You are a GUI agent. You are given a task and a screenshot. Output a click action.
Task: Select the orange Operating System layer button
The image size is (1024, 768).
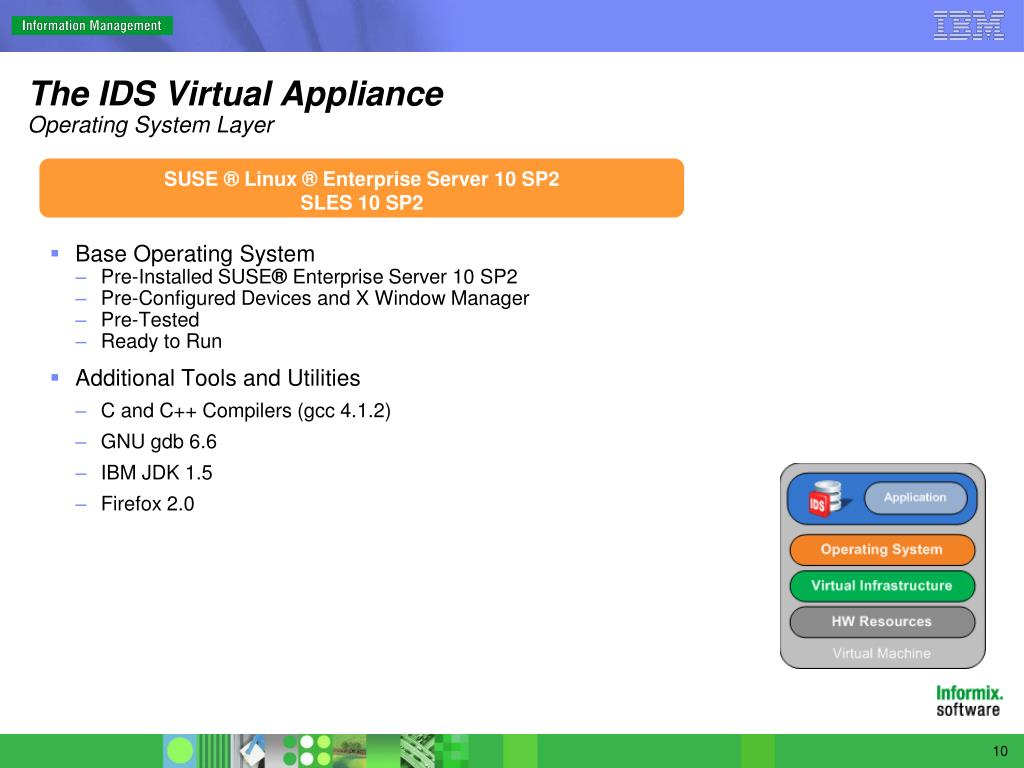pos(882,550)
